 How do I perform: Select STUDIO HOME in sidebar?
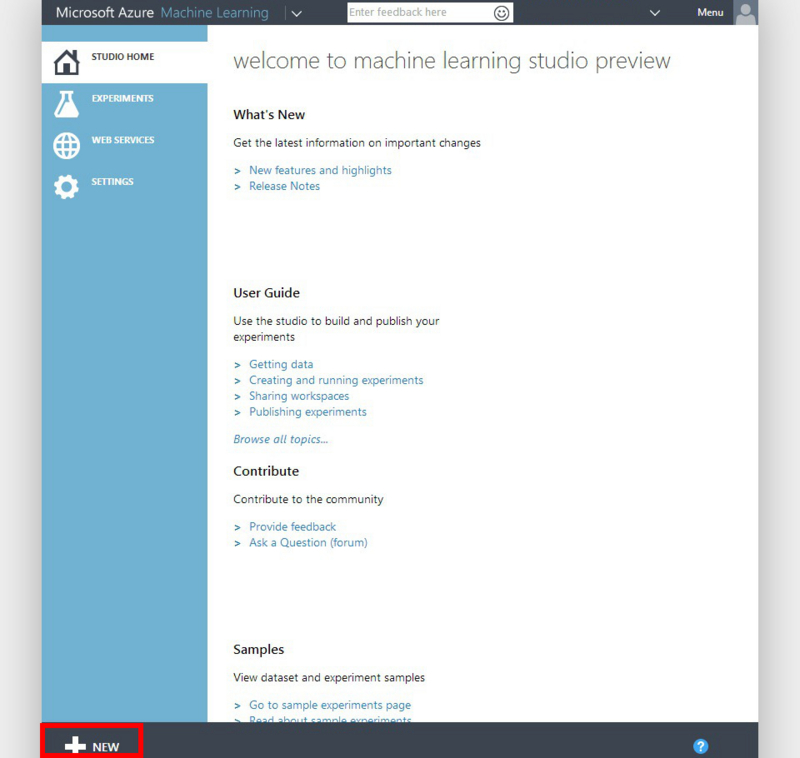(122, 57)
